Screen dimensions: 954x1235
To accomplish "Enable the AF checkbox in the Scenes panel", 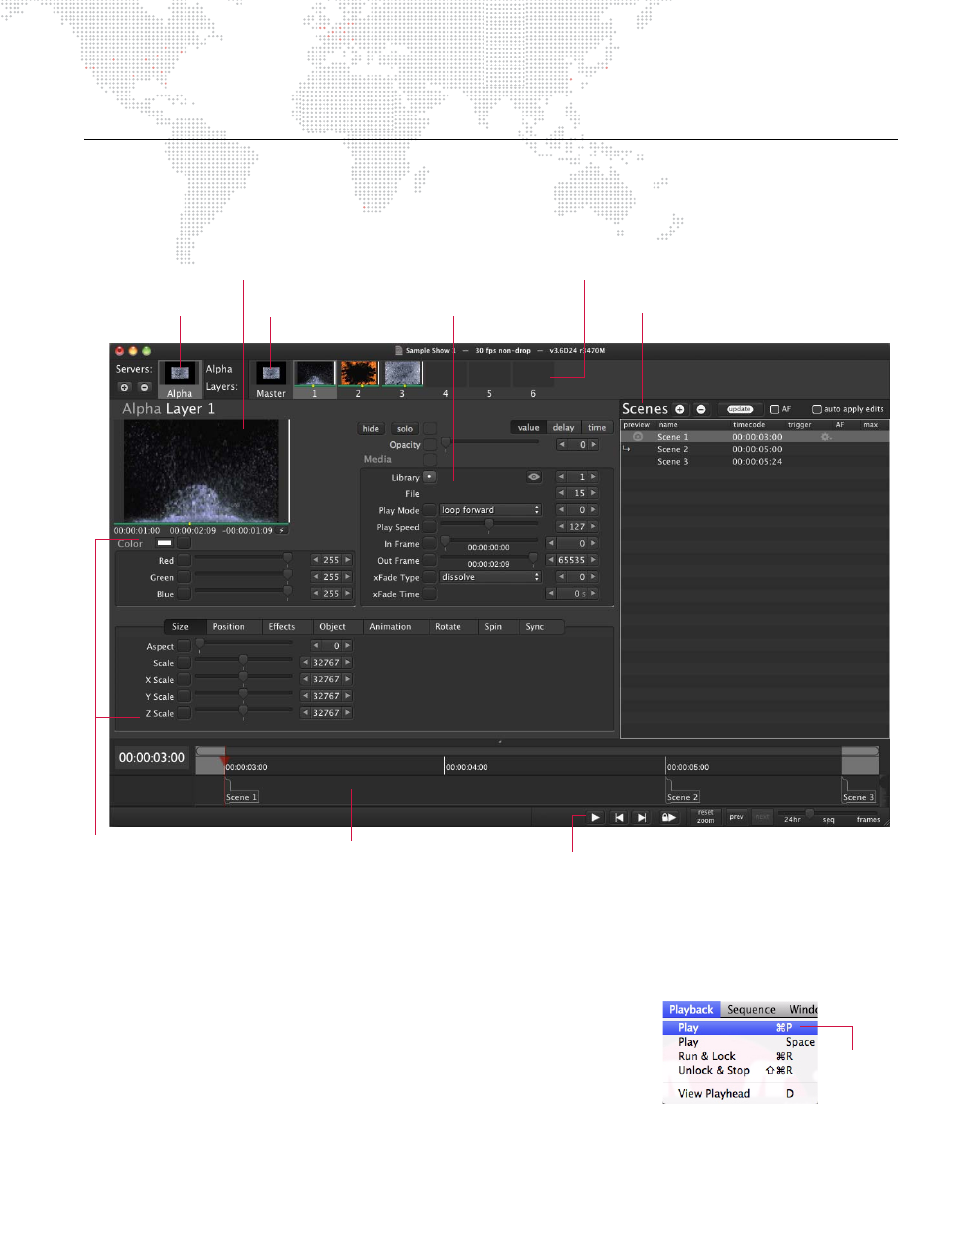I will point(774,409).
